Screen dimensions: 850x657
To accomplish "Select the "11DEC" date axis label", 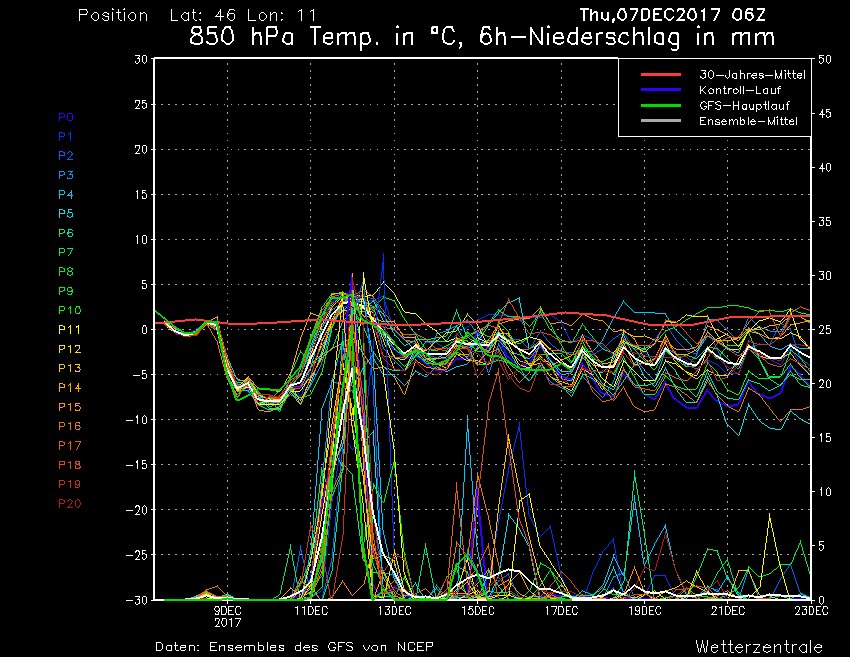I will (311, 611).
